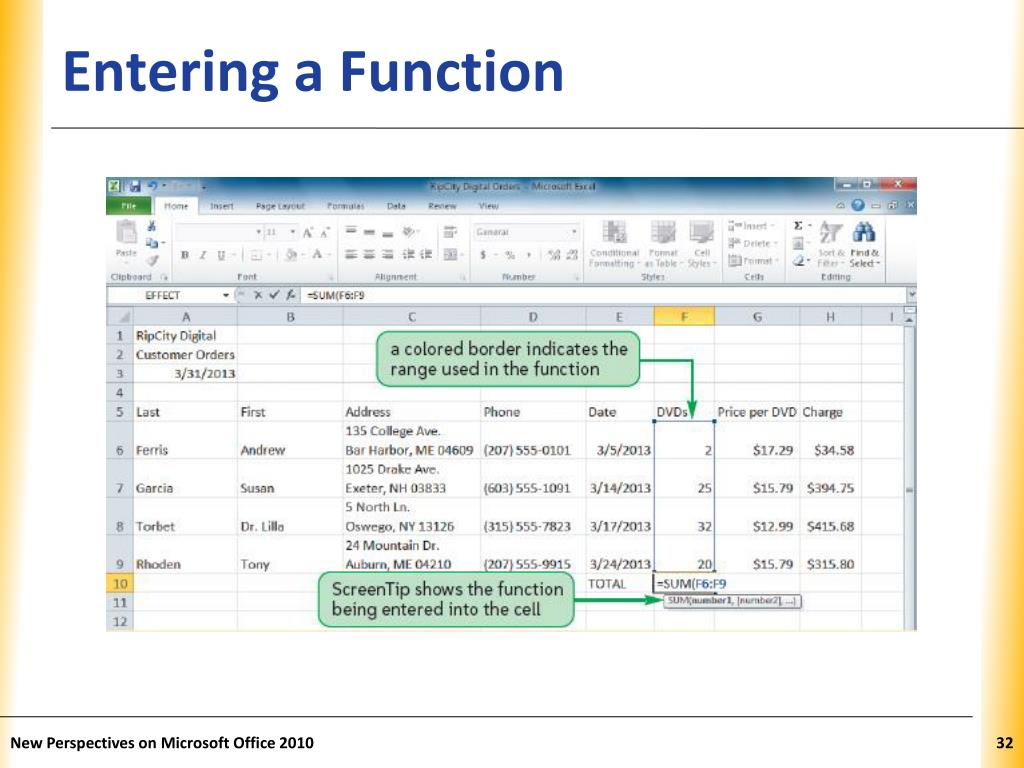Click the Select All corner button
This screenshot has height=768, width=1024.
coord(120,317)
